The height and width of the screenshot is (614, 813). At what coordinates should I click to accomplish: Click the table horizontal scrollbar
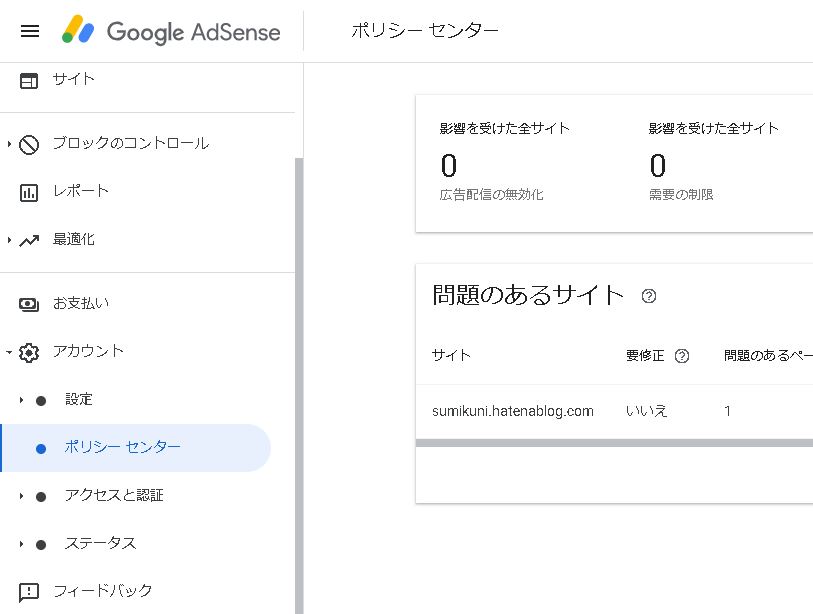point(614,443)
